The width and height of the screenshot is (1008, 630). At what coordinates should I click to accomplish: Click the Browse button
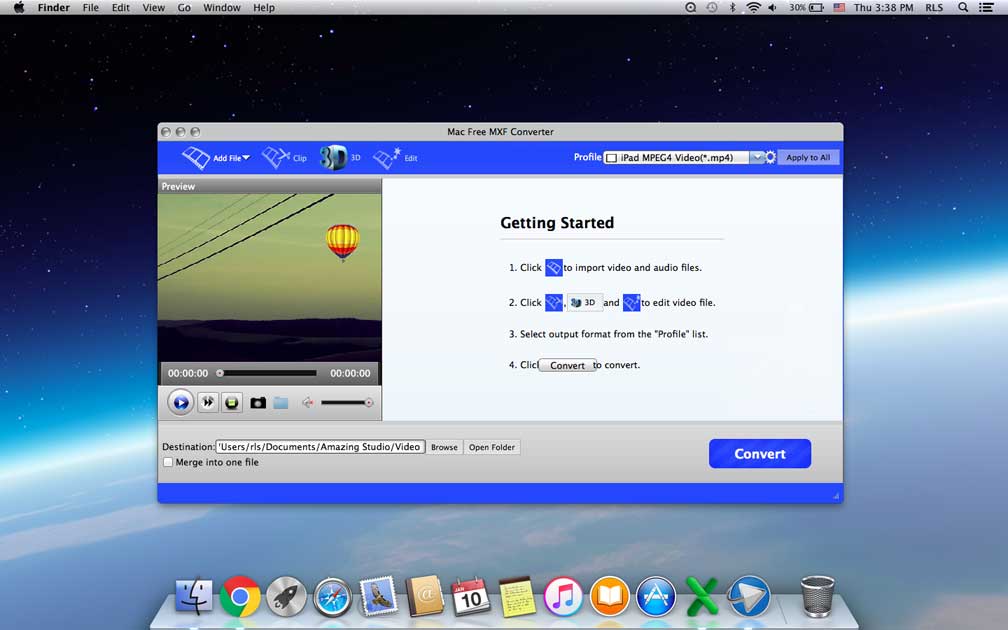444,447
